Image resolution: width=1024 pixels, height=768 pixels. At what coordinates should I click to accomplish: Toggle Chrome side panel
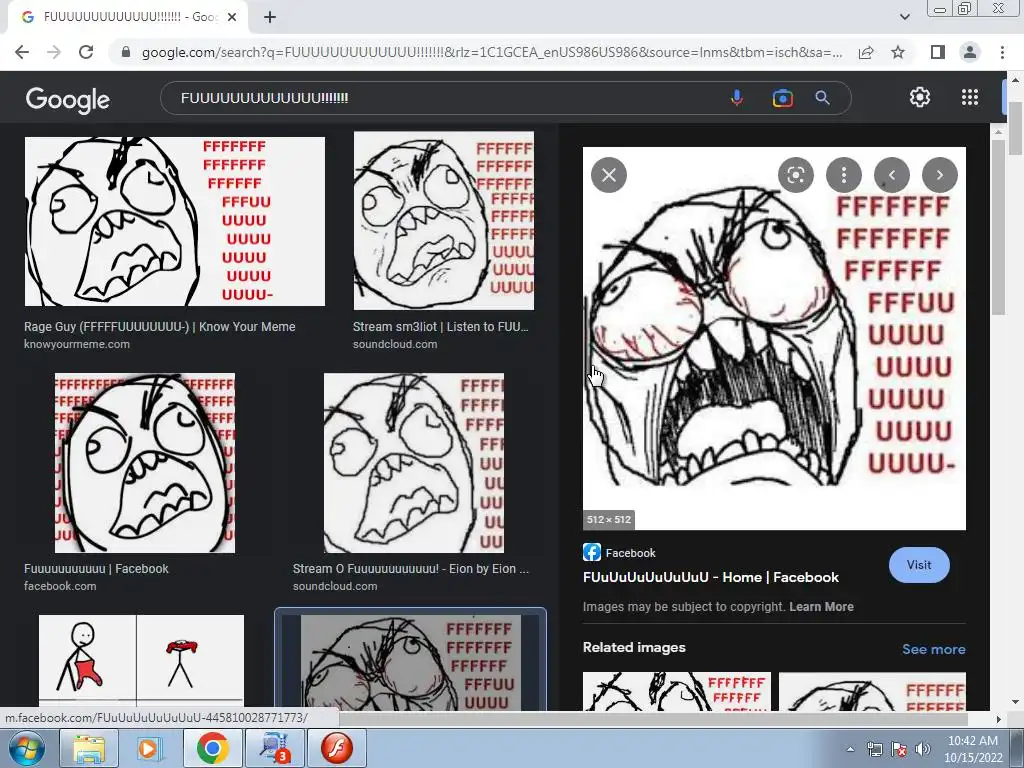[x=938, y=52]
